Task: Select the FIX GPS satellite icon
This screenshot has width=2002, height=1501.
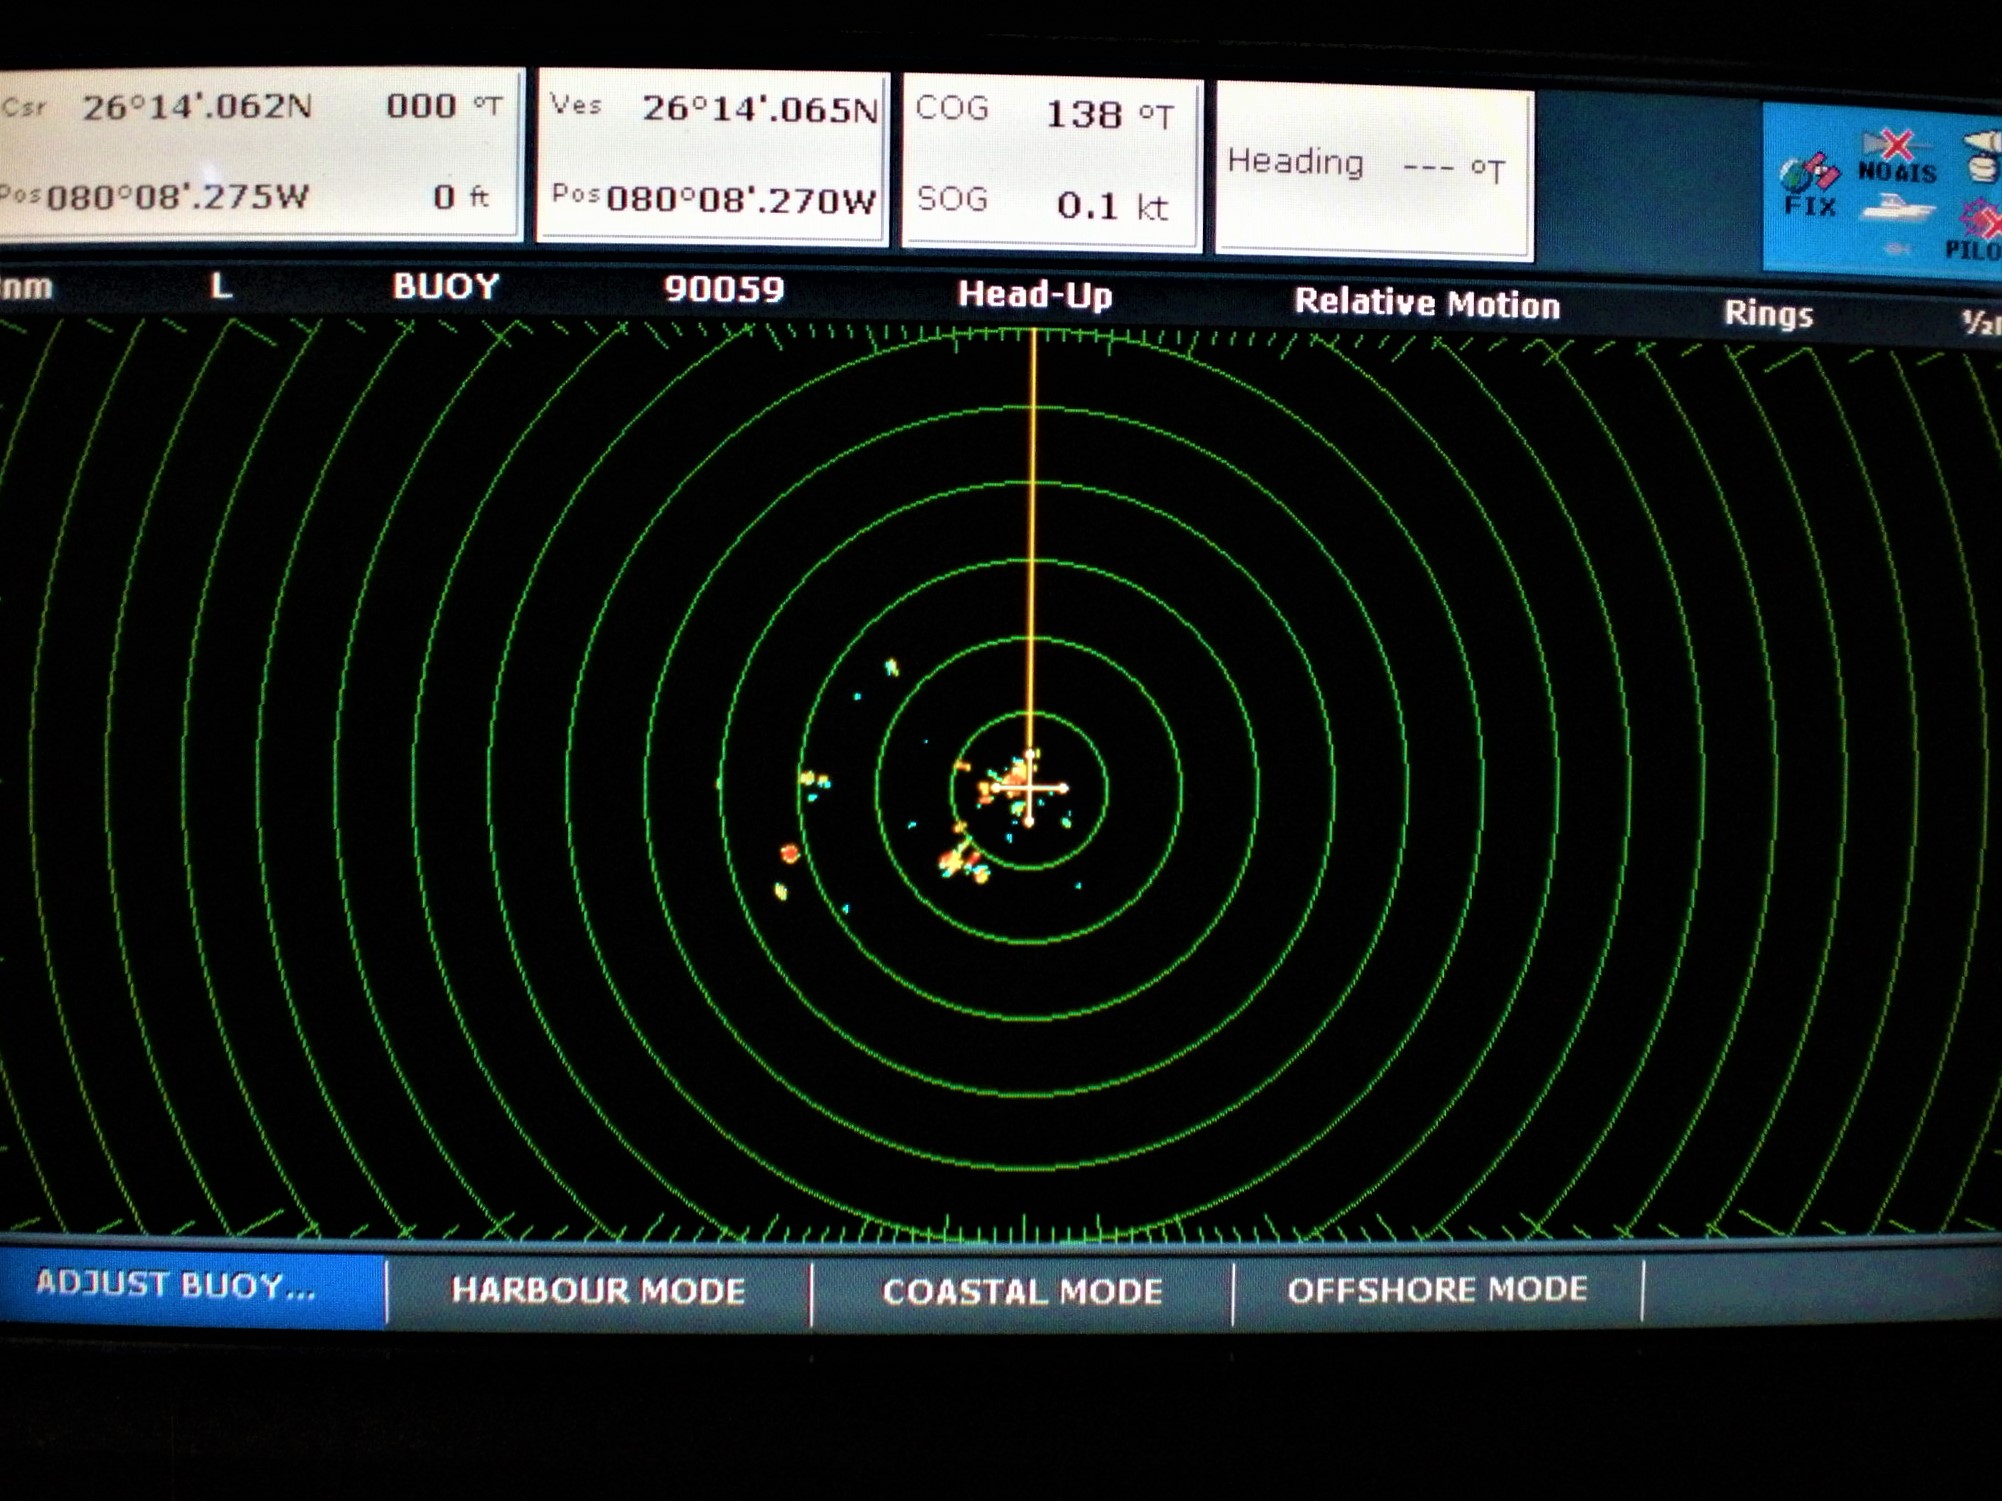Action: click(x=1808, y=172)
